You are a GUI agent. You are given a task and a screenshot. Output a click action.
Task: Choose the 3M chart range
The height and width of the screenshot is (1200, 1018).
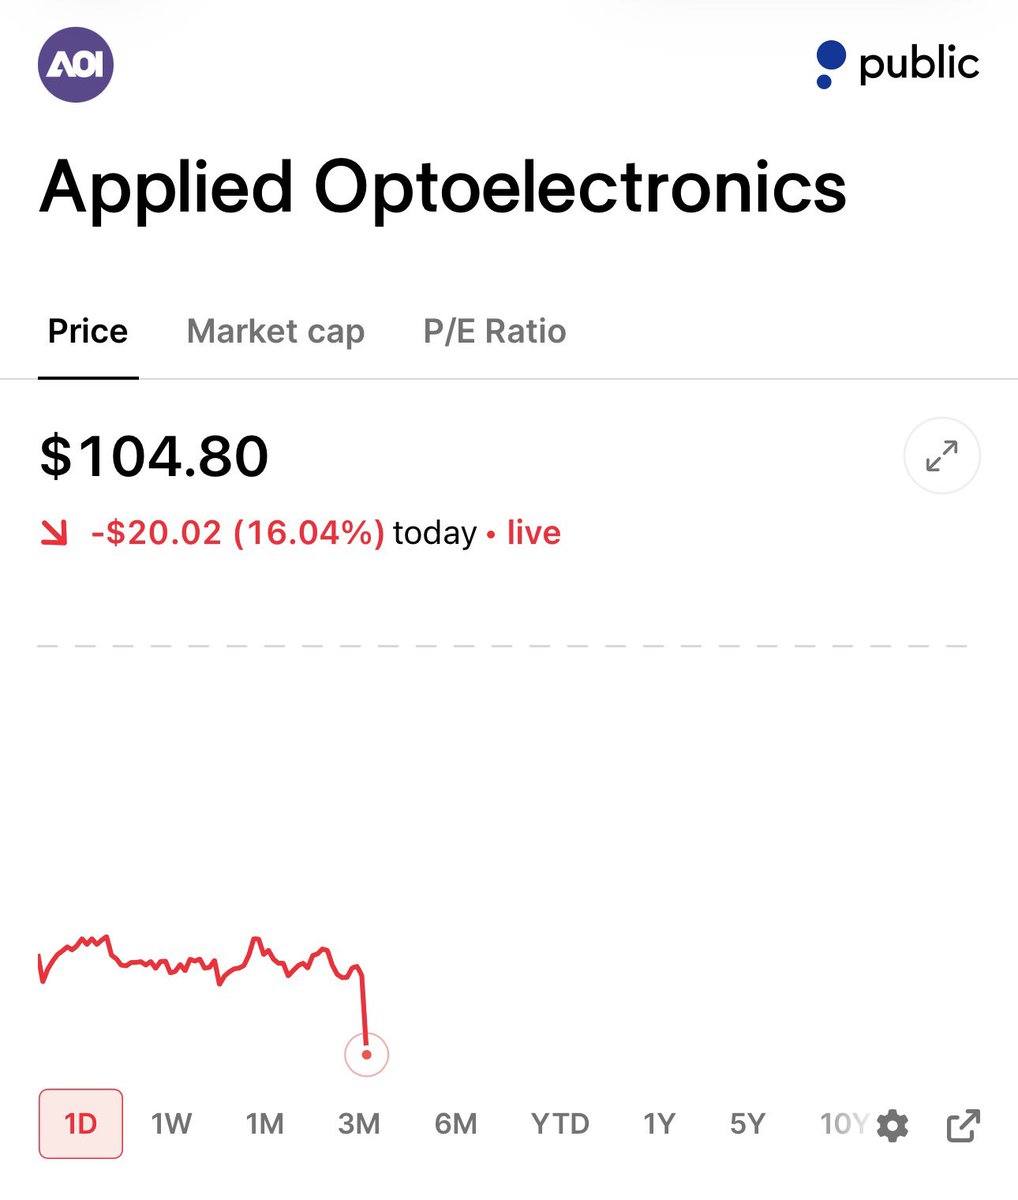[359, 1124]
